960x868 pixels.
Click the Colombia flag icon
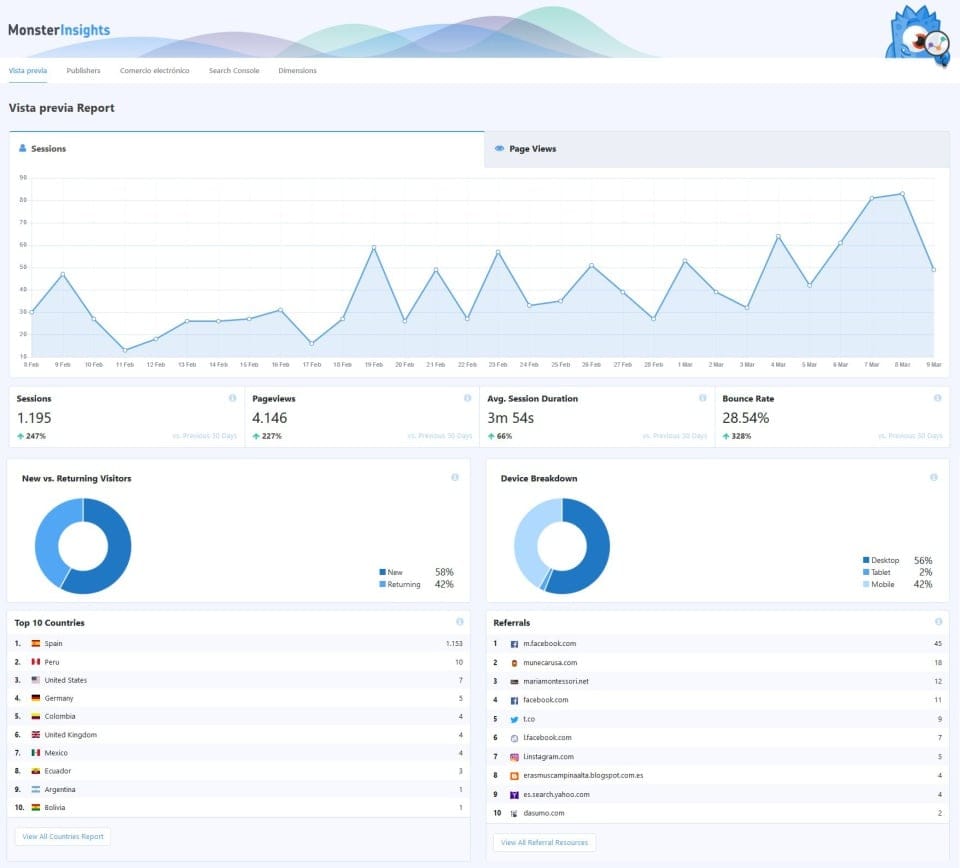click(x=36, y=716)
